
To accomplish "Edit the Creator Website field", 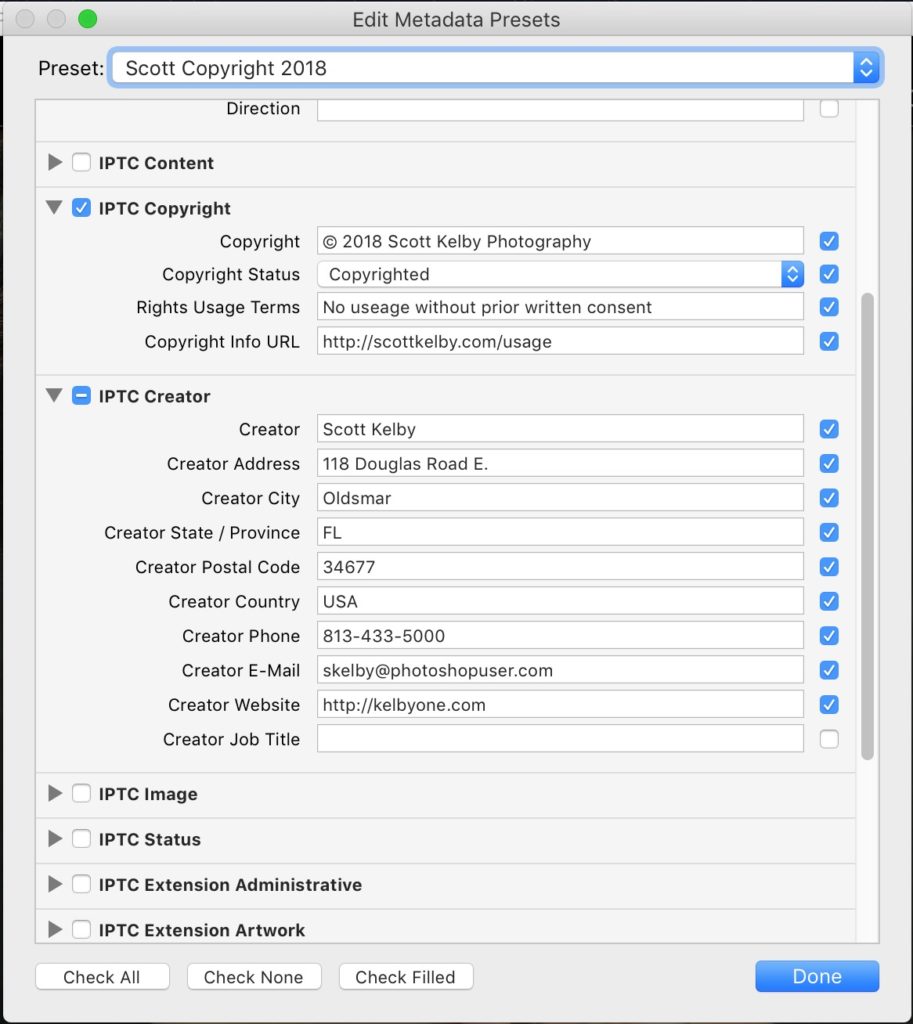I will click(x=560, y=705).
